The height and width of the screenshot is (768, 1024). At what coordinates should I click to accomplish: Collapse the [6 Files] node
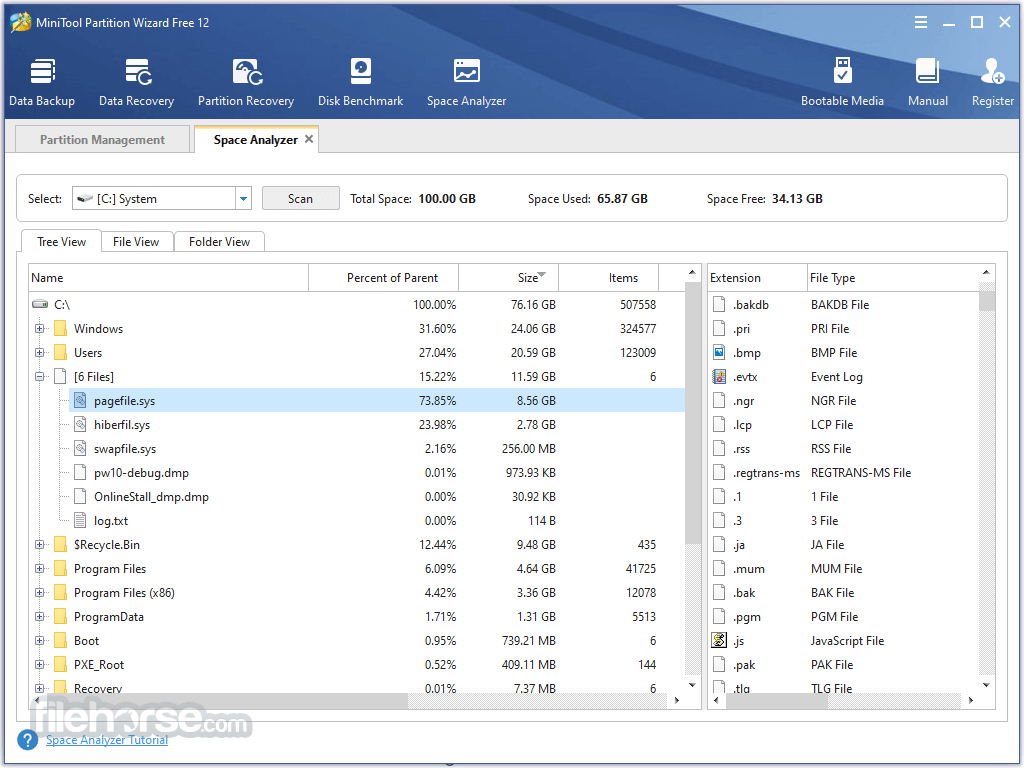click(39, 377)
